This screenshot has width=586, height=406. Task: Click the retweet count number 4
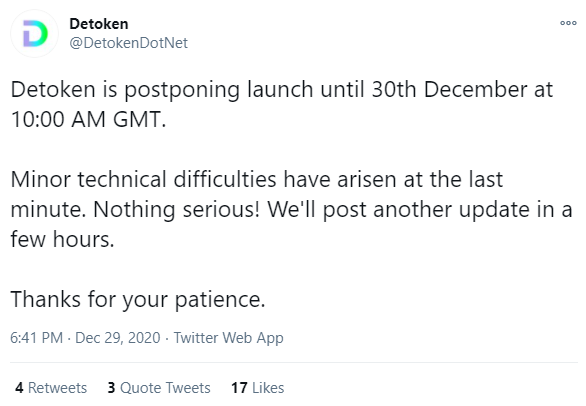[x=19, y=388]
